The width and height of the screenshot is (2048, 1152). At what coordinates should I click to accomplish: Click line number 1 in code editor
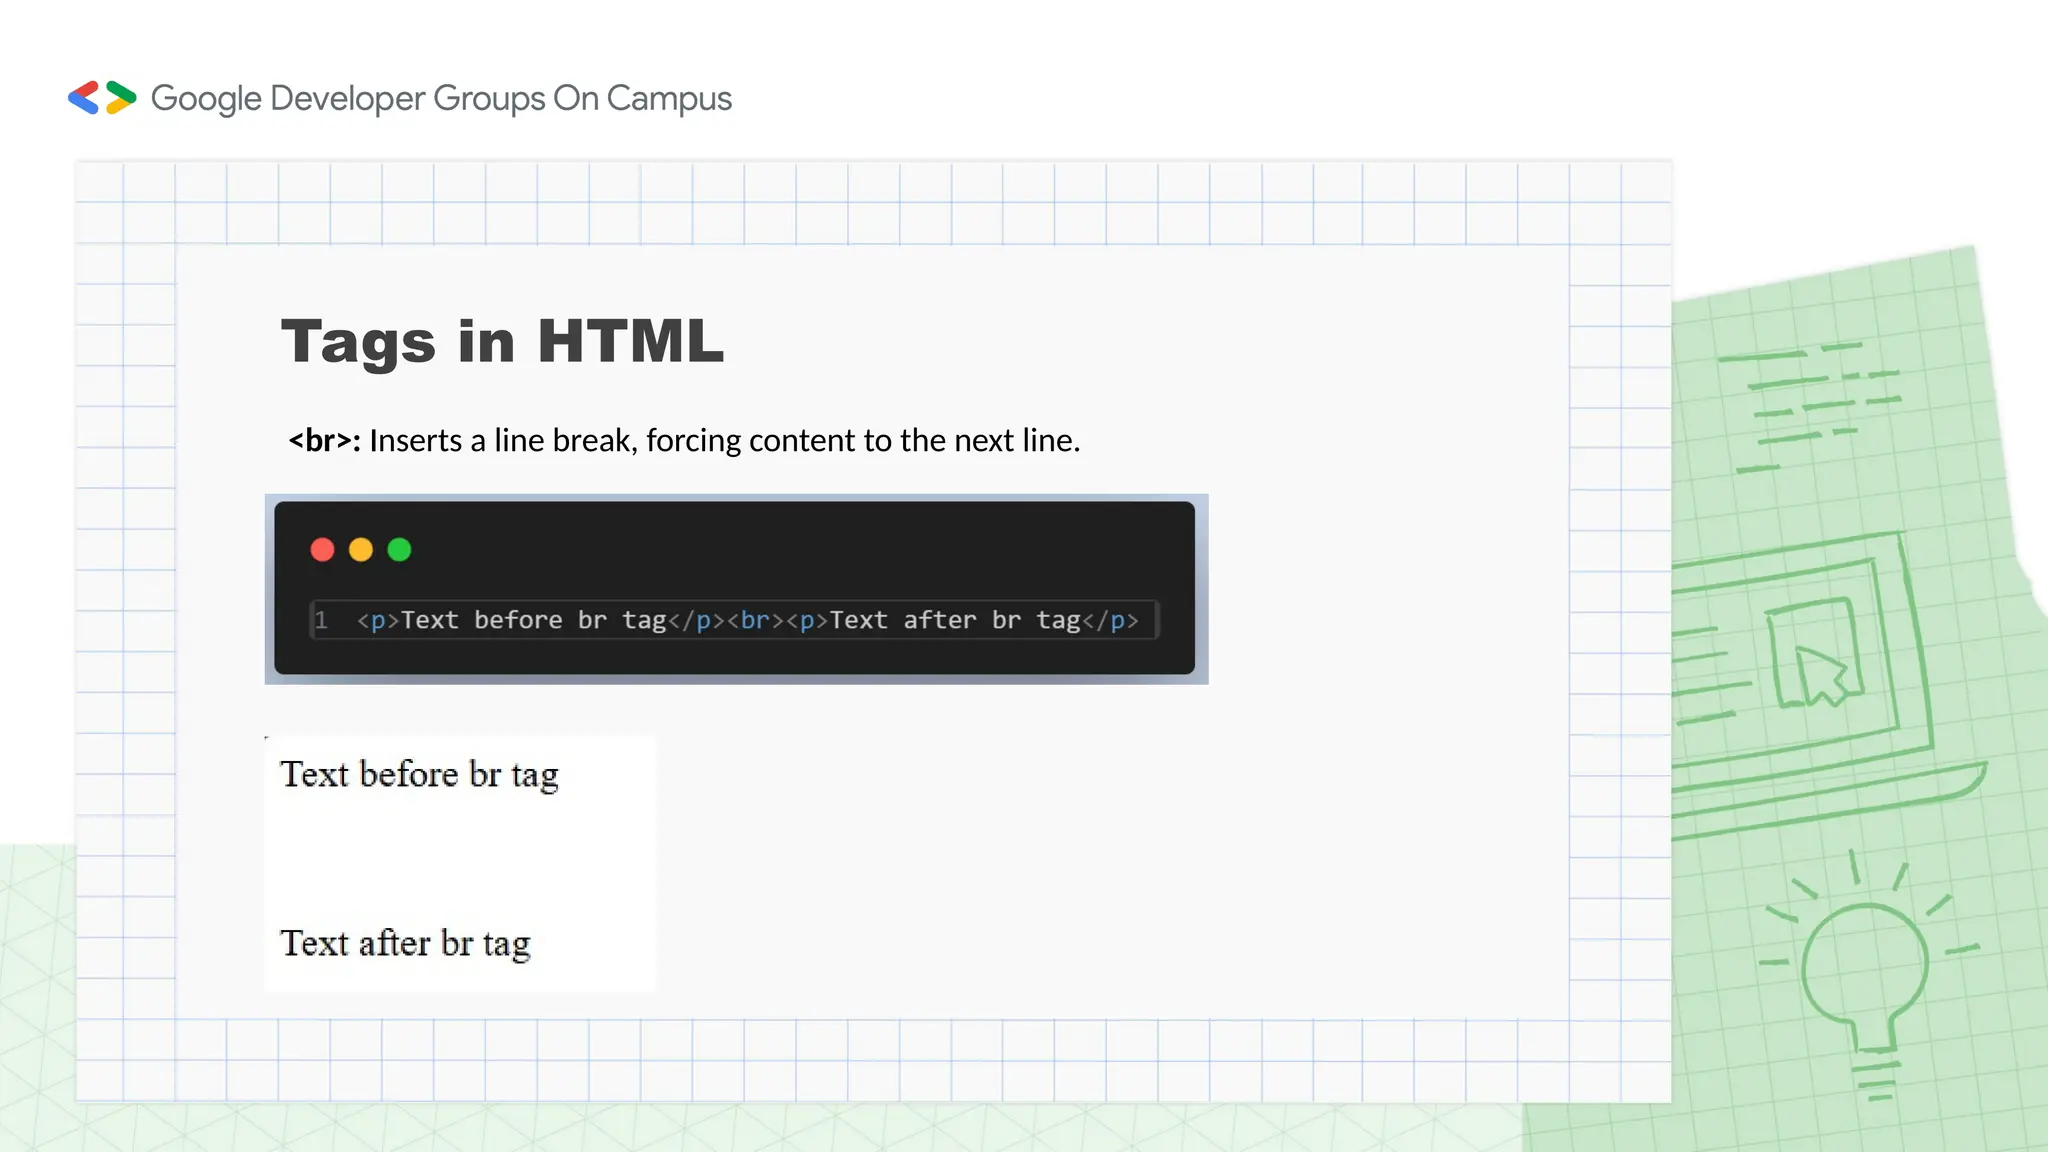pyautogui.click(x=321, y=620)
